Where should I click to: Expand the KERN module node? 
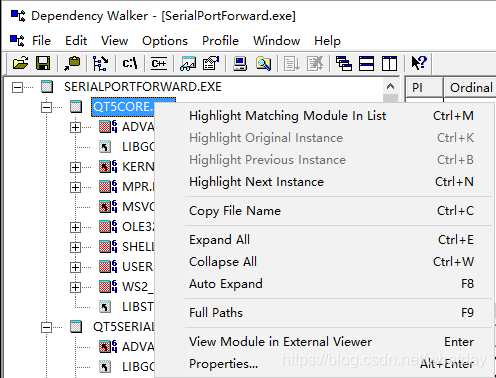(76, 167)
